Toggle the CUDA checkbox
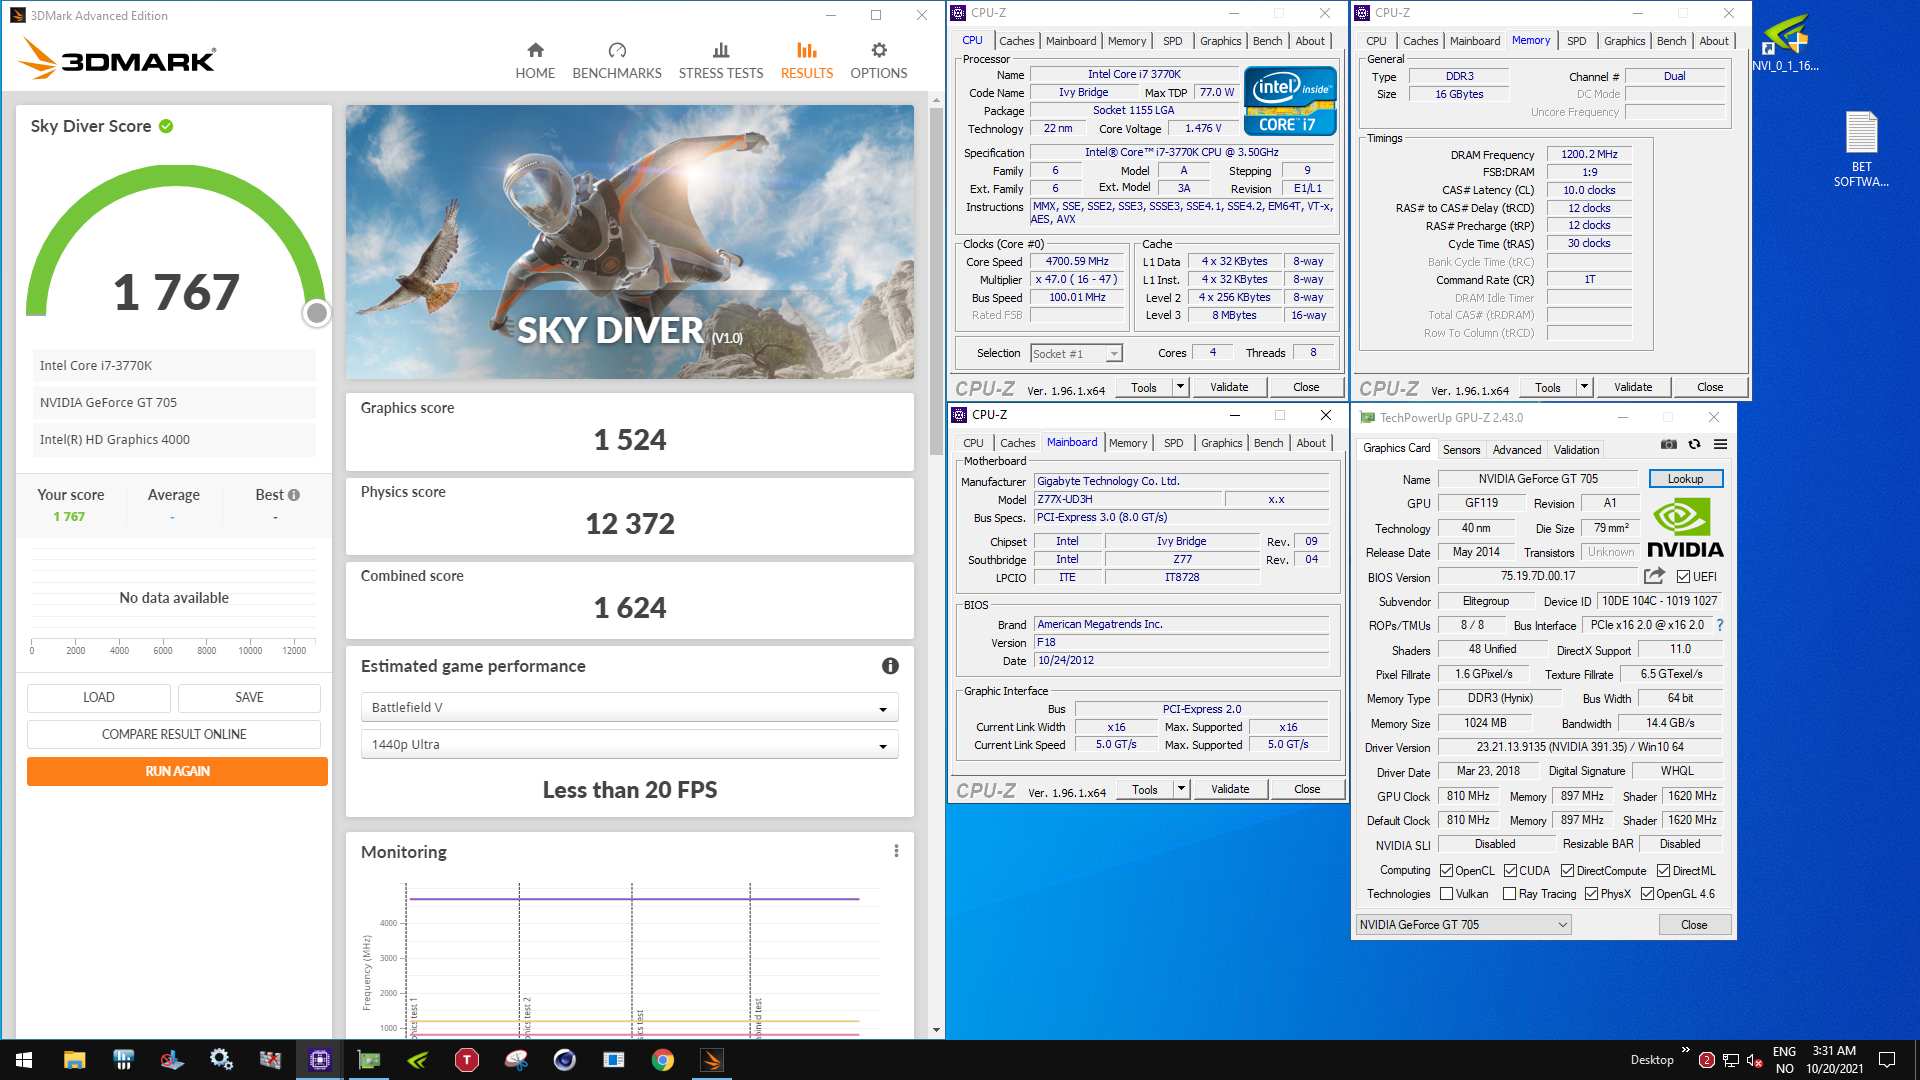The height and width of the screenshot is (1080, 1920). (x=1510, y=871)
